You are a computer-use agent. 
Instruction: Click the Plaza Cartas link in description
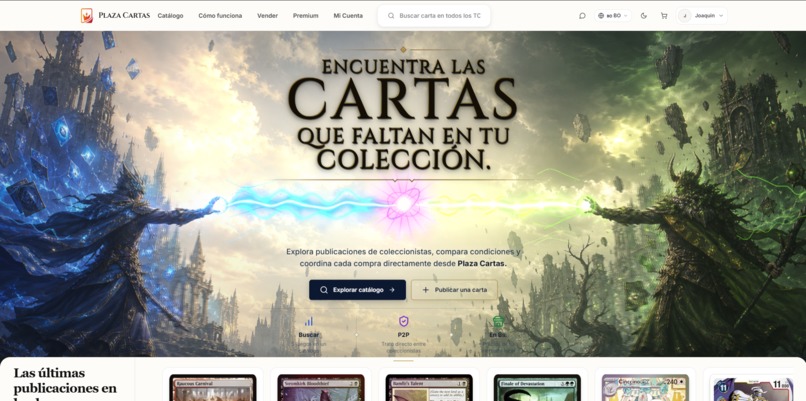pos(482,263)
